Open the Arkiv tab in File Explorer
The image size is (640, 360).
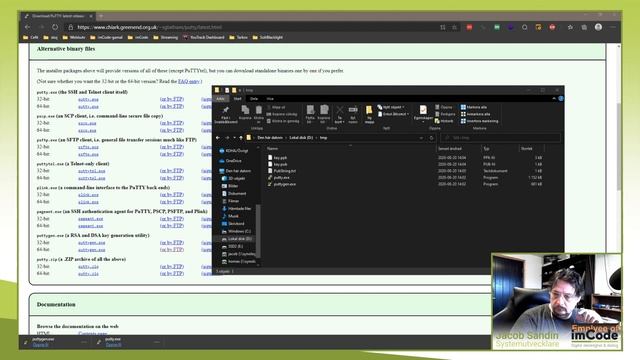220,99
